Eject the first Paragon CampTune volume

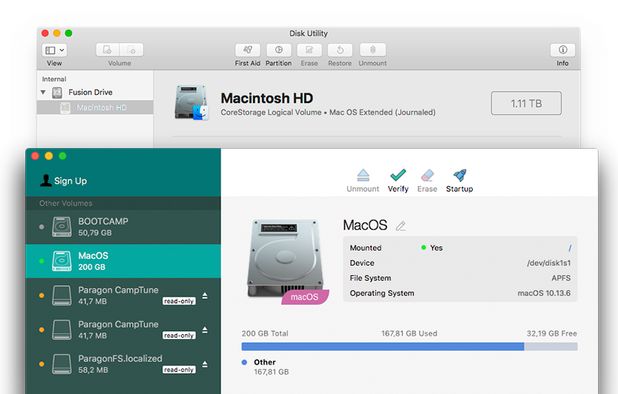pyautogui.click(x=205, y=296)
